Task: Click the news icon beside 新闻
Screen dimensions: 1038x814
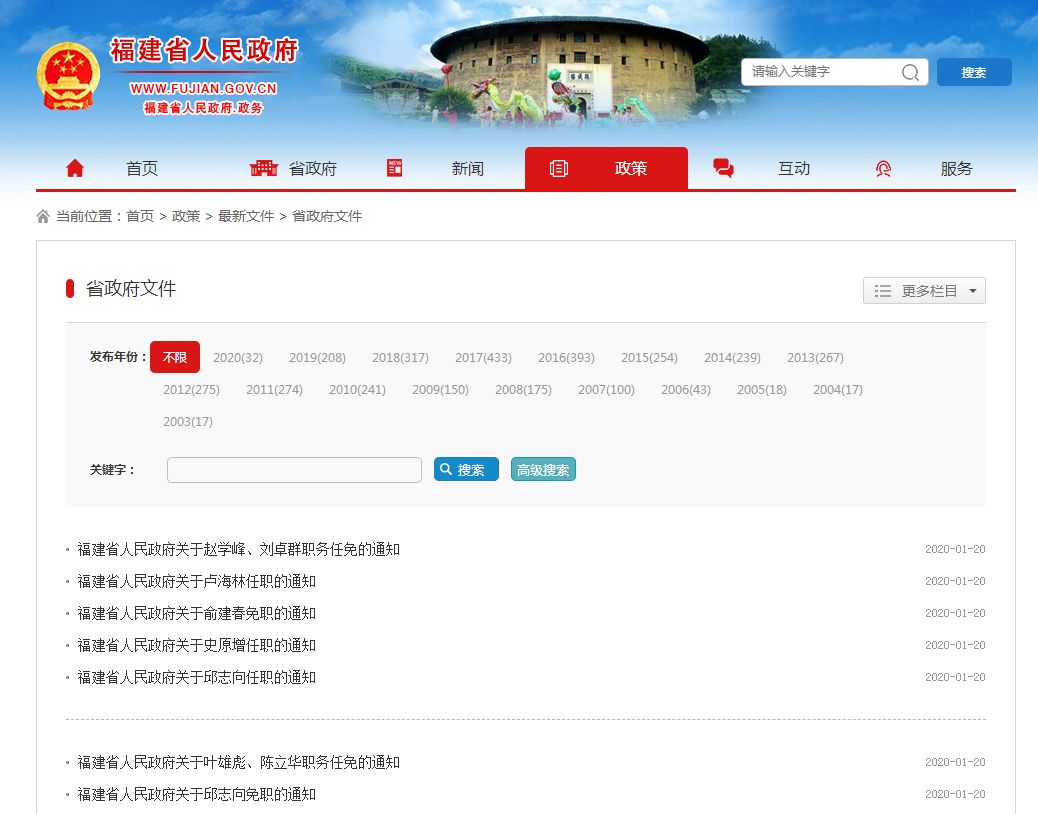Action: point(394,168)
